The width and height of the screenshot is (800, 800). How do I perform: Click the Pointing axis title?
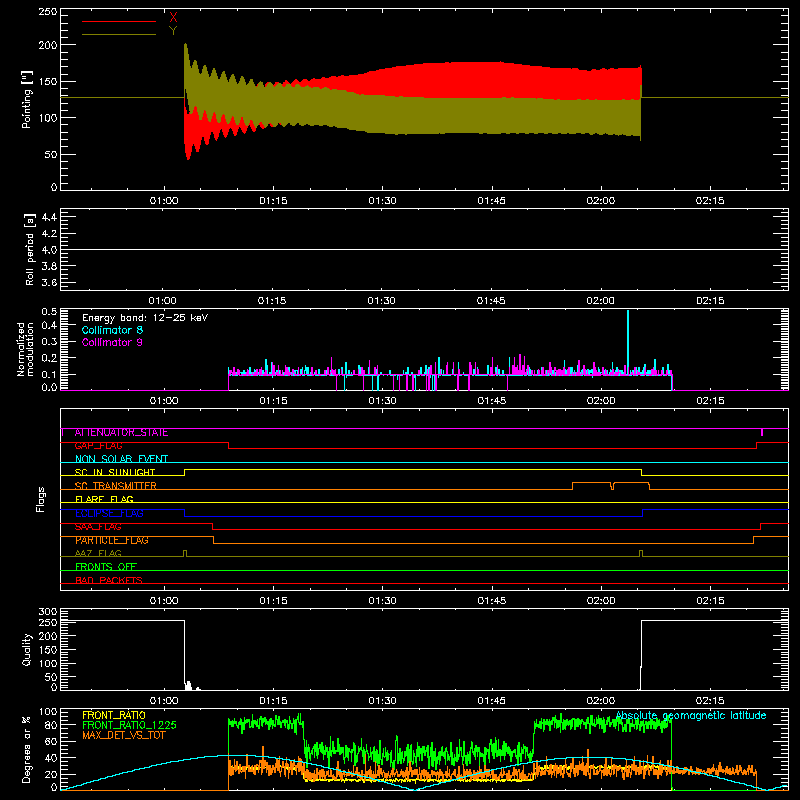point(27,100)
